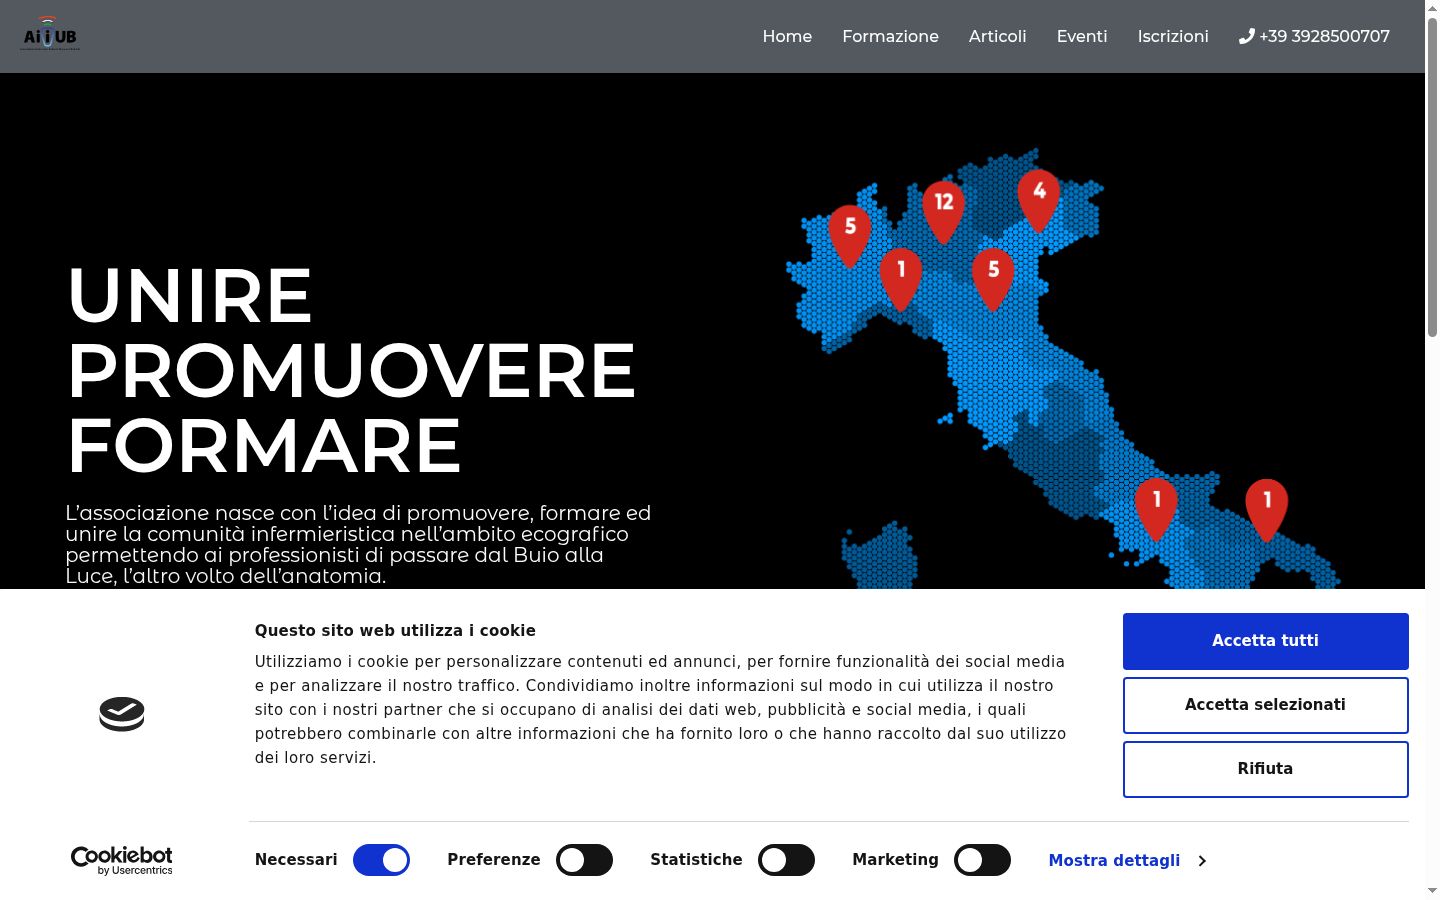Toggle the Necessari cookie switch
The width and height of the screenshot is (1440, 900).
pyautogui.click(x=381, y=860)
